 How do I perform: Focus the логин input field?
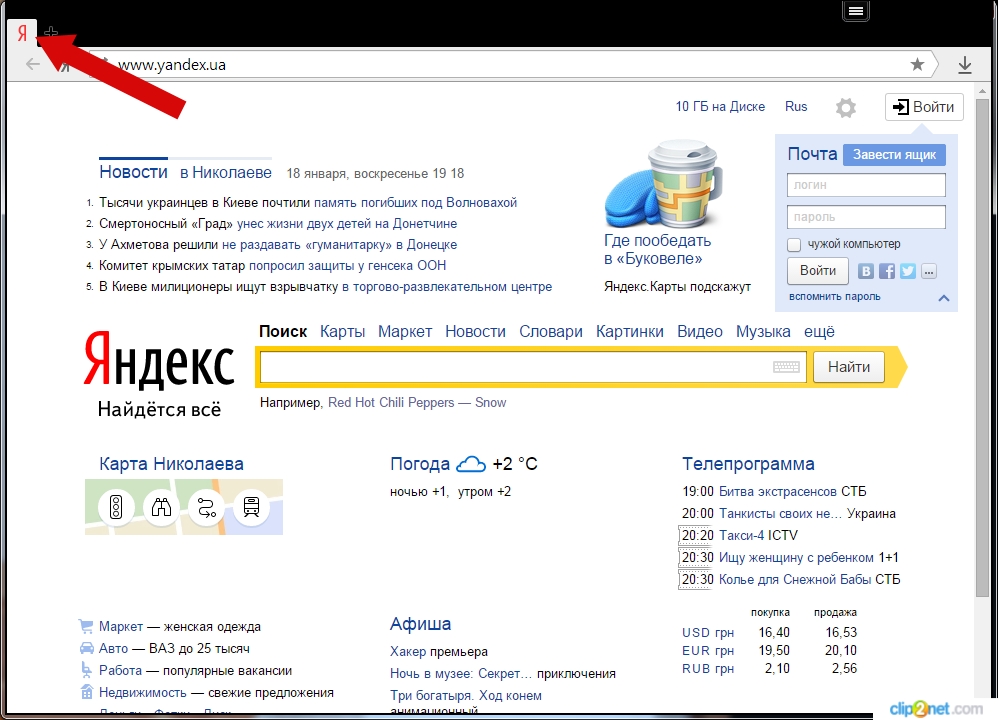click(866, 185)
